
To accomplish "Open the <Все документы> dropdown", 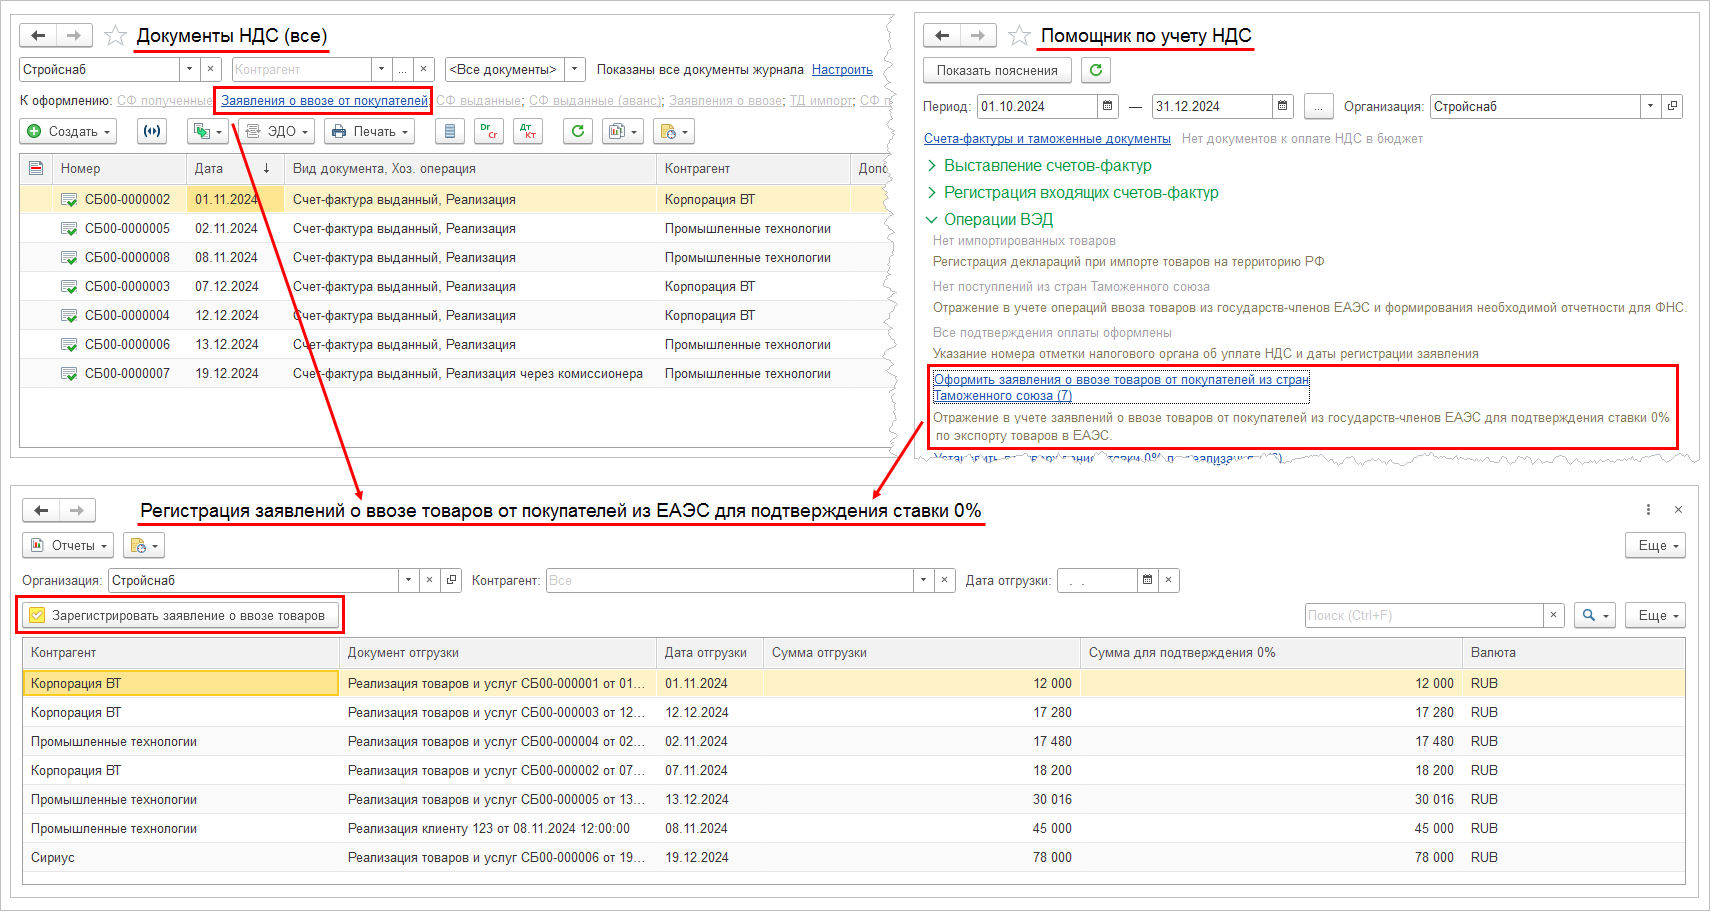I will (575, 69).
